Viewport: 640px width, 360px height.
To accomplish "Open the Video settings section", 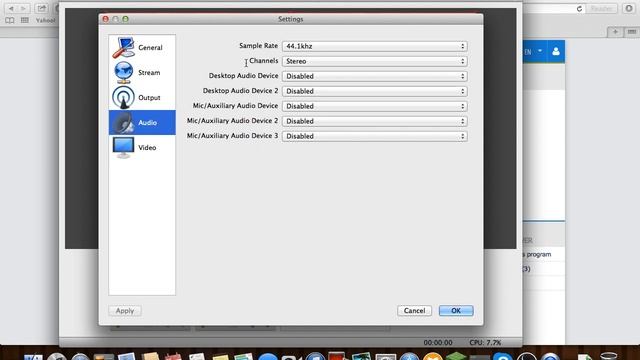I will (x=142, y=147).
